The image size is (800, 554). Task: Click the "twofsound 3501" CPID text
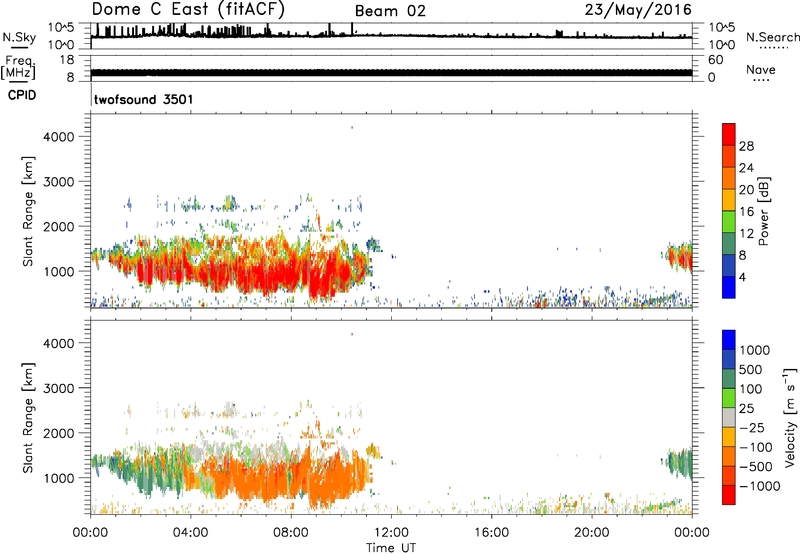pyautogui.click(x=143, y=99)
